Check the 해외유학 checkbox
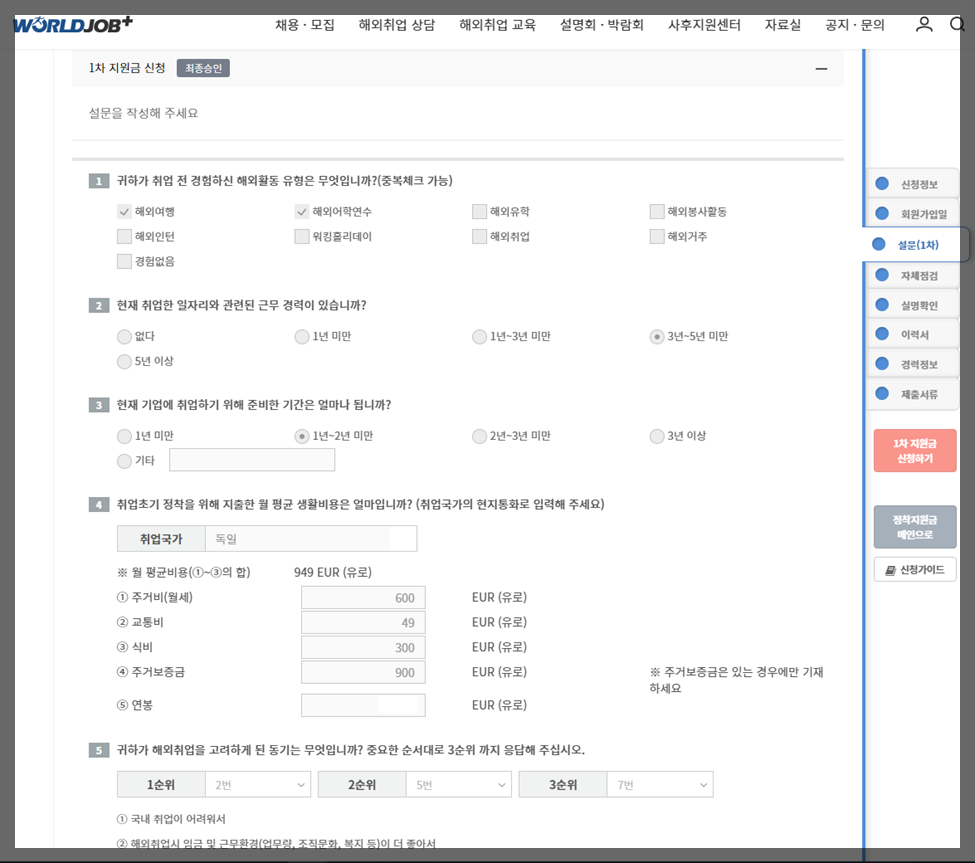Image resolution: width=975 pixels, height=863 pixels. (479, 211)
